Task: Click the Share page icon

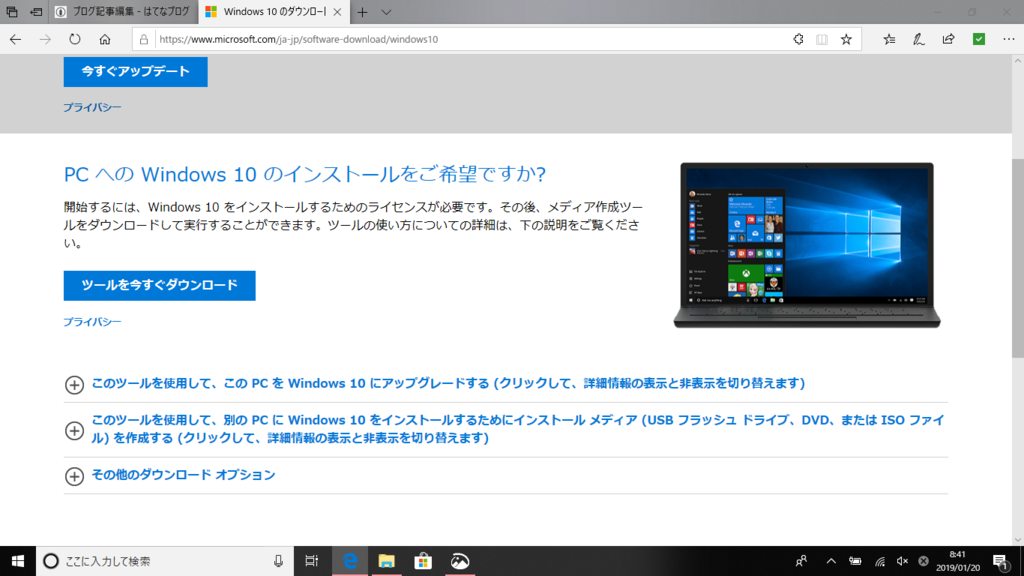Action: pyautogui.click(x=948, y=39)
